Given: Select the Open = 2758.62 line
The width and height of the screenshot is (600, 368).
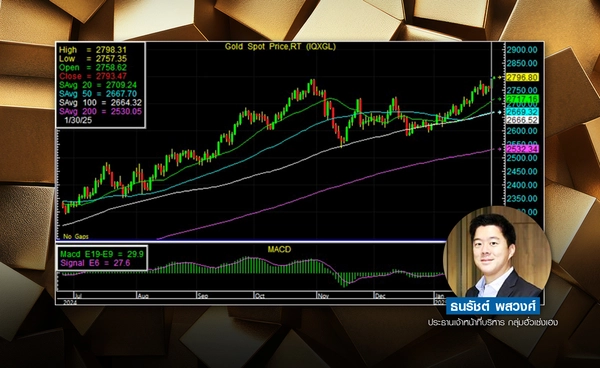Looking at the screenshot, I should pyautogui.click(x=93, y=67).
